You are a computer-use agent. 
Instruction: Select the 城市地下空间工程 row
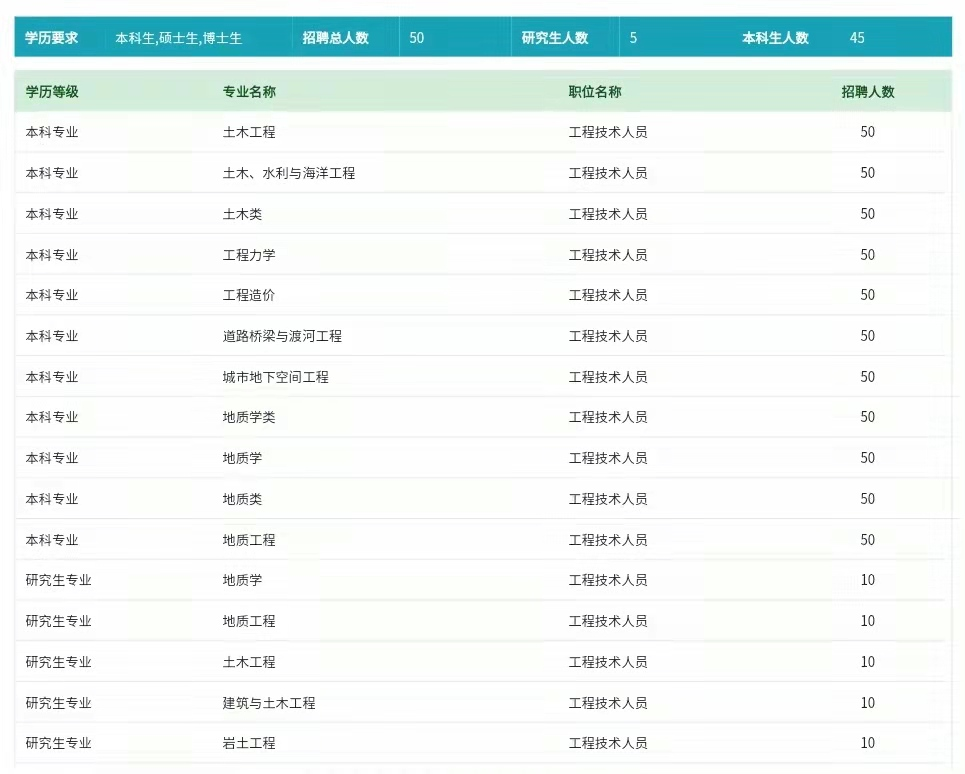pos(275,377)
